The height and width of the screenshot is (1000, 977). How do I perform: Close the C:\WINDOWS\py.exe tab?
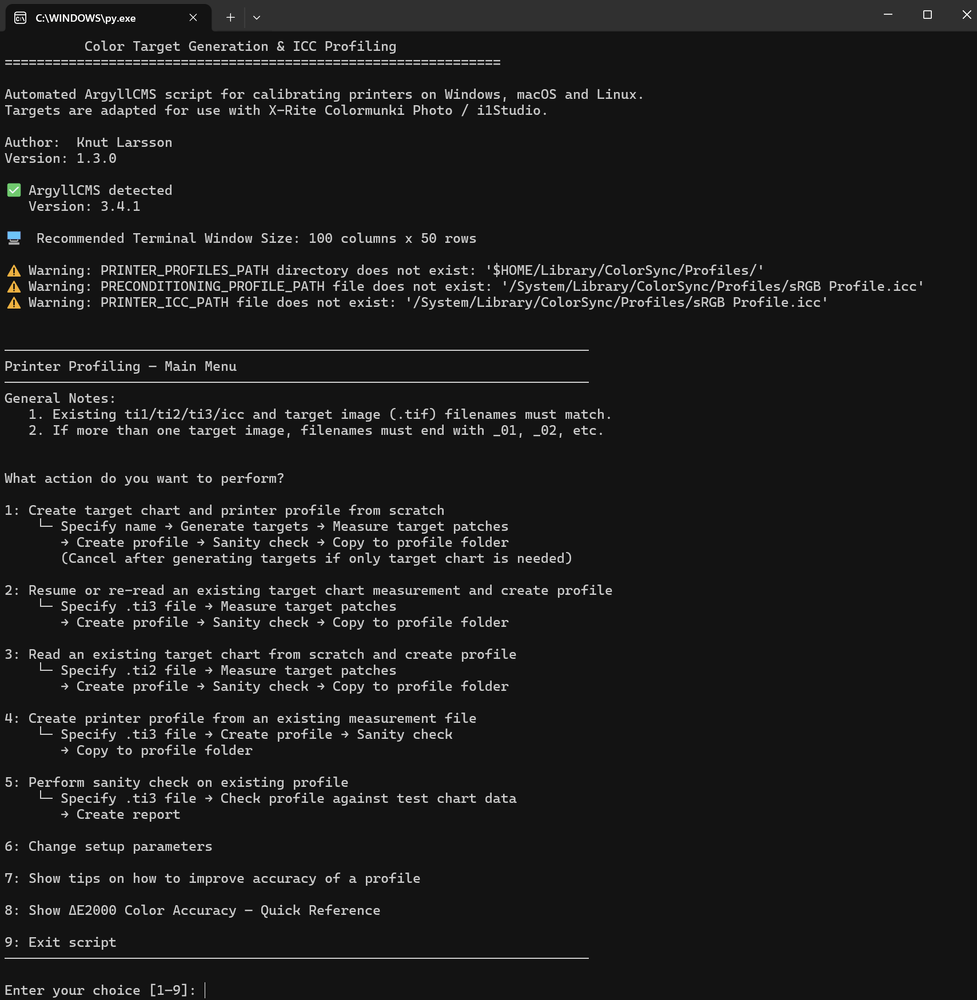pos(193,17)
